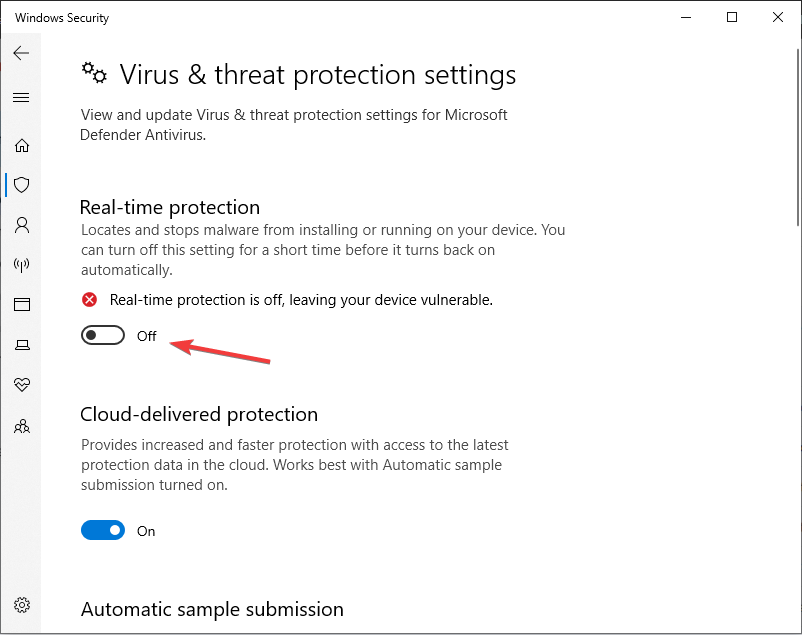This screenshot has height=635, width=802.
Task: Open Virus & threat protection shield icon
Action: [x=21, y=185]
